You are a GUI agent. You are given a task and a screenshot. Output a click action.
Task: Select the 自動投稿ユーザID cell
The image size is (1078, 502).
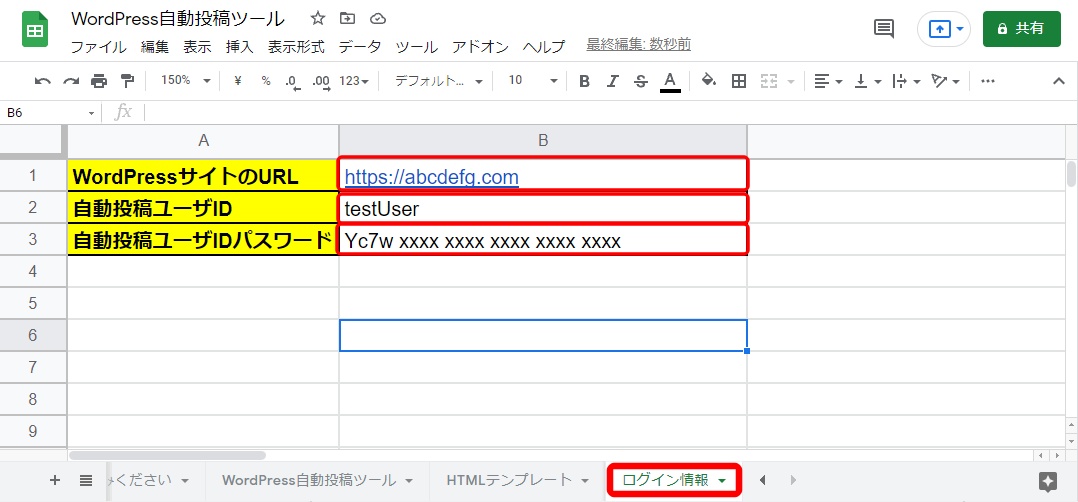tap(203, 208)
